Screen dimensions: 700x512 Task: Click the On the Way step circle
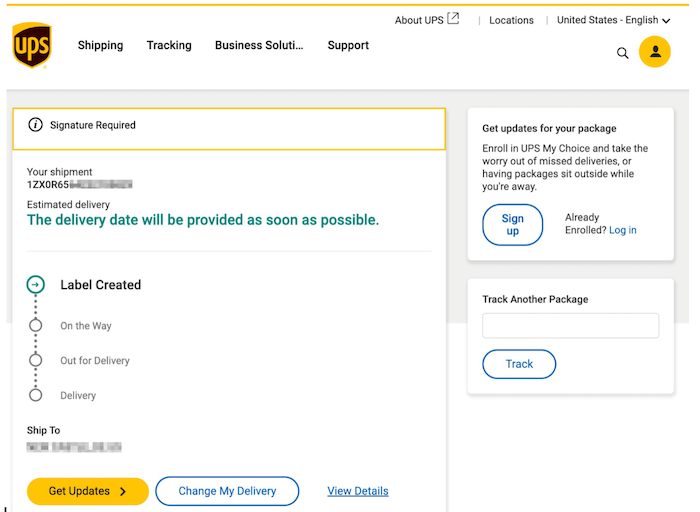[36, 325]
